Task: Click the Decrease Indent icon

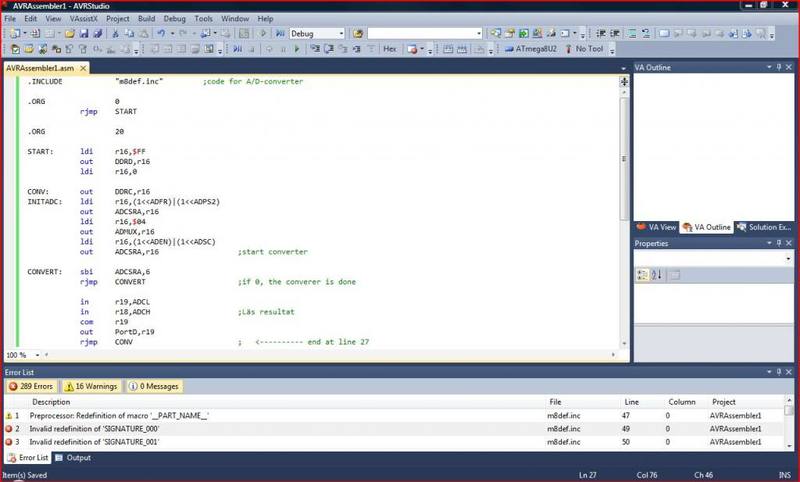Action: [x=601, y=34]
